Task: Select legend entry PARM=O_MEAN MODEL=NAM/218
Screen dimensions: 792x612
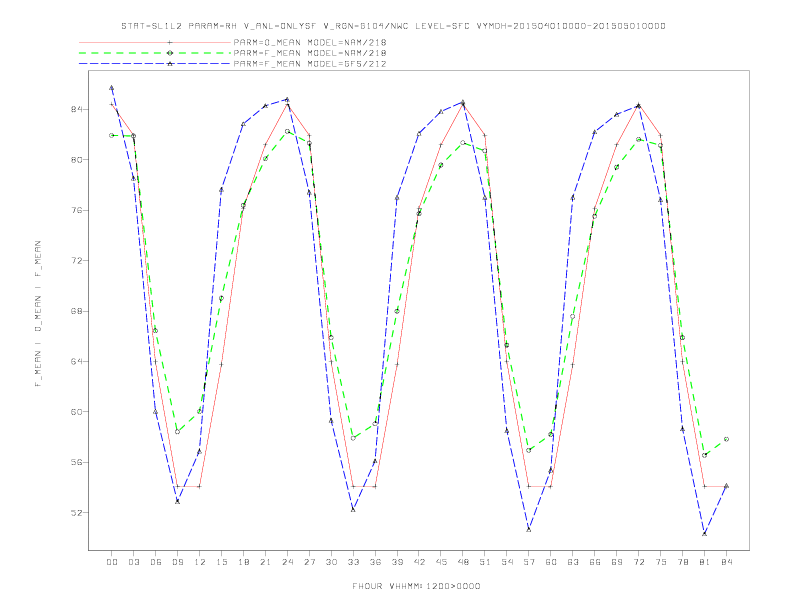Action: click(310, 42)
